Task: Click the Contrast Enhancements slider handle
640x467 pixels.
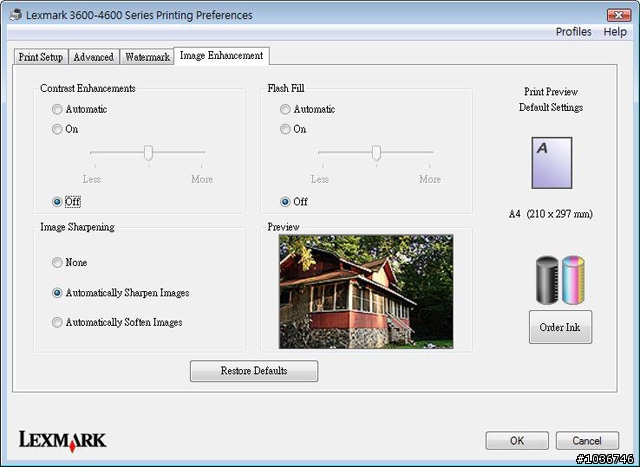Action: (148, 153)
